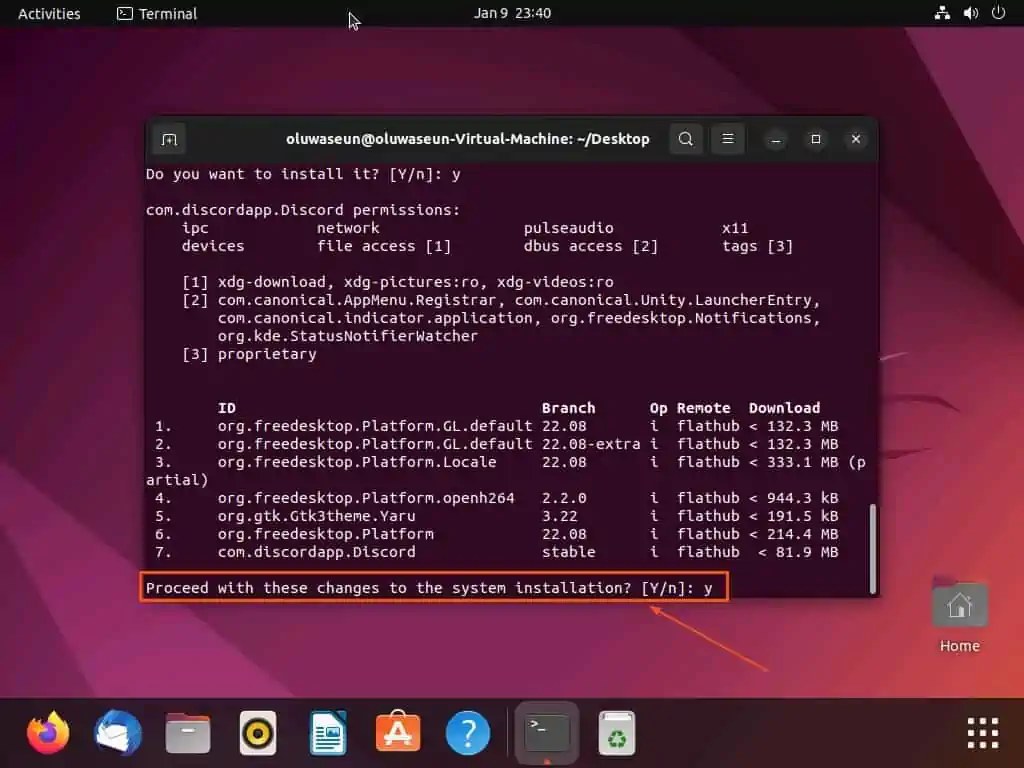1024x768 pixels.
Task: Open Rhythmbox from the dock
Action: (x=258, y=733)
